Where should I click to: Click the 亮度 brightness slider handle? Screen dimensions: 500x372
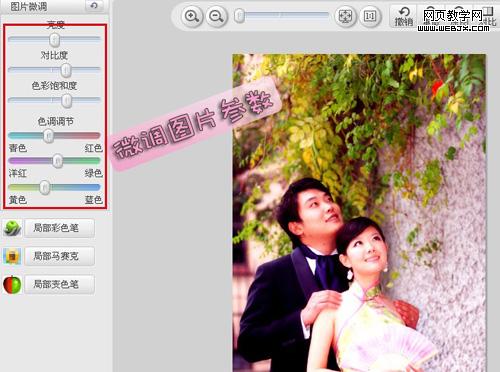pos(54,40)
